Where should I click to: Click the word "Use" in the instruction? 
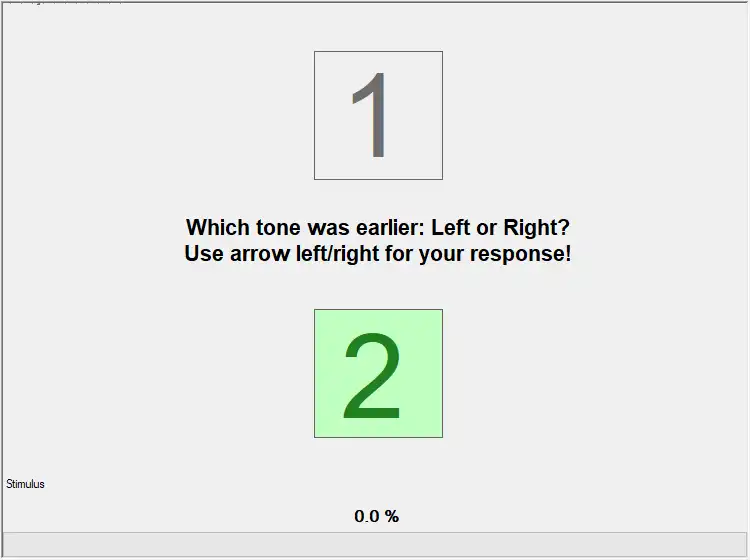(203, 254)
